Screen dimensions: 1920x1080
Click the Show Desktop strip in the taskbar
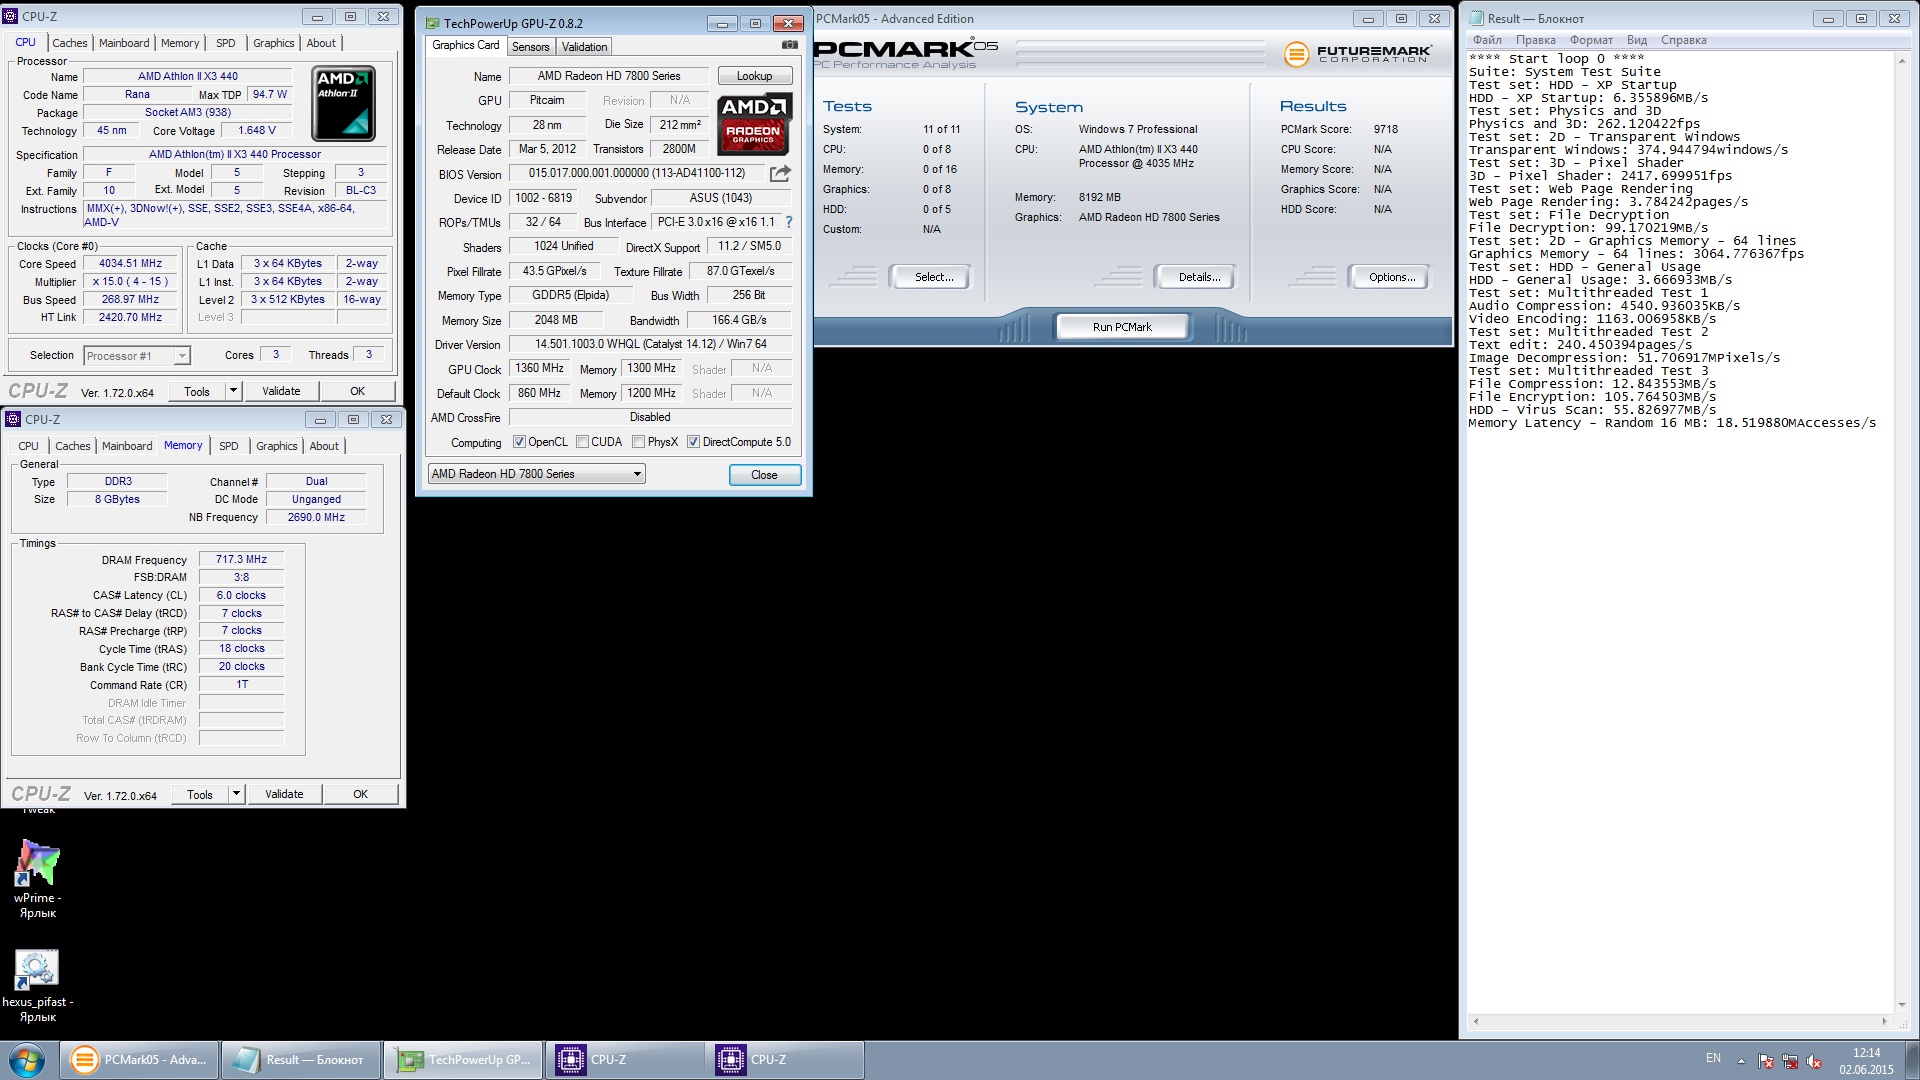coord(1913,1060)
